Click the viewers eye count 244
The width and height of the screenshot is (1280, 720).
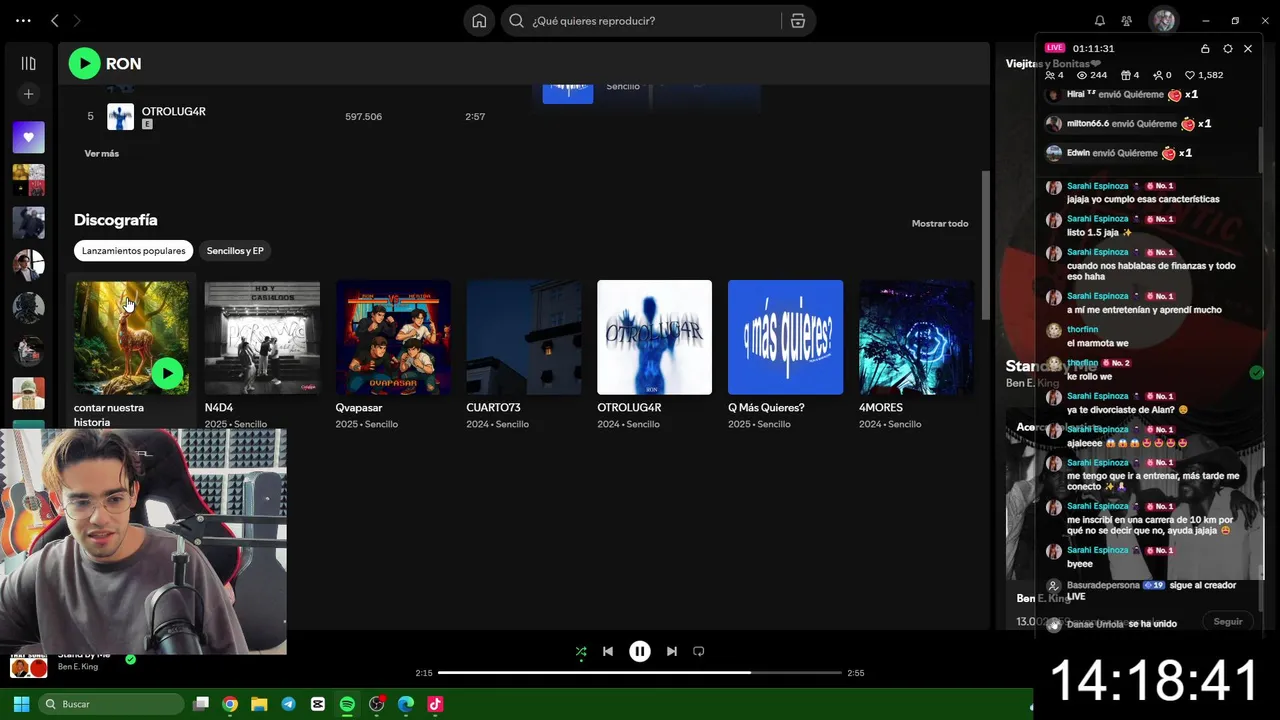pos(1091,75)
